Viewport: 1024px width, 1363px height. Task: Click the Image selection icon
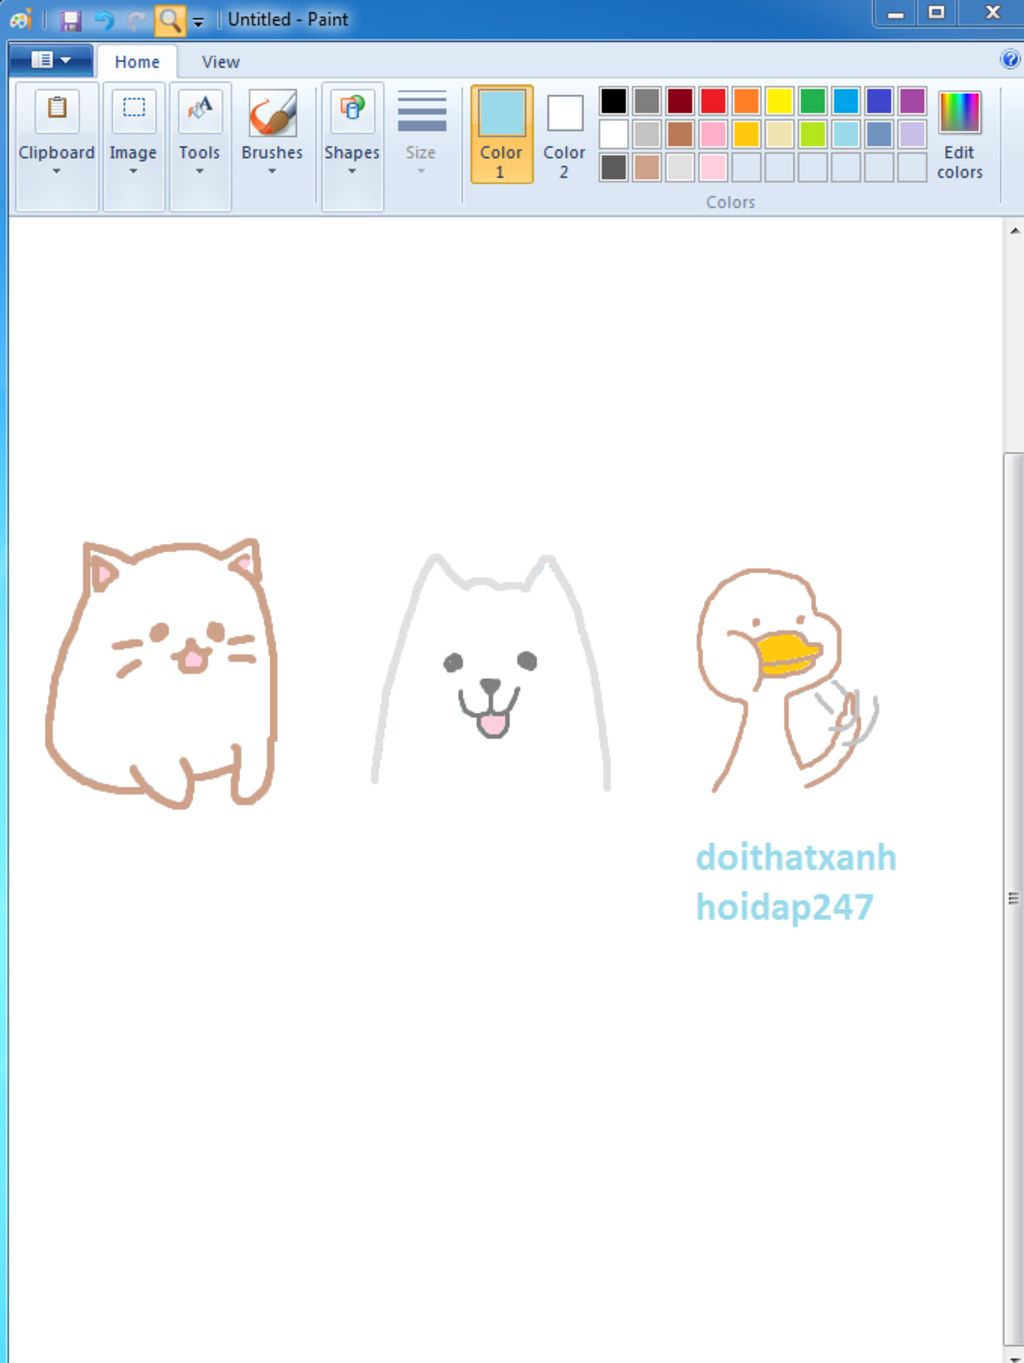pos(133,108)
